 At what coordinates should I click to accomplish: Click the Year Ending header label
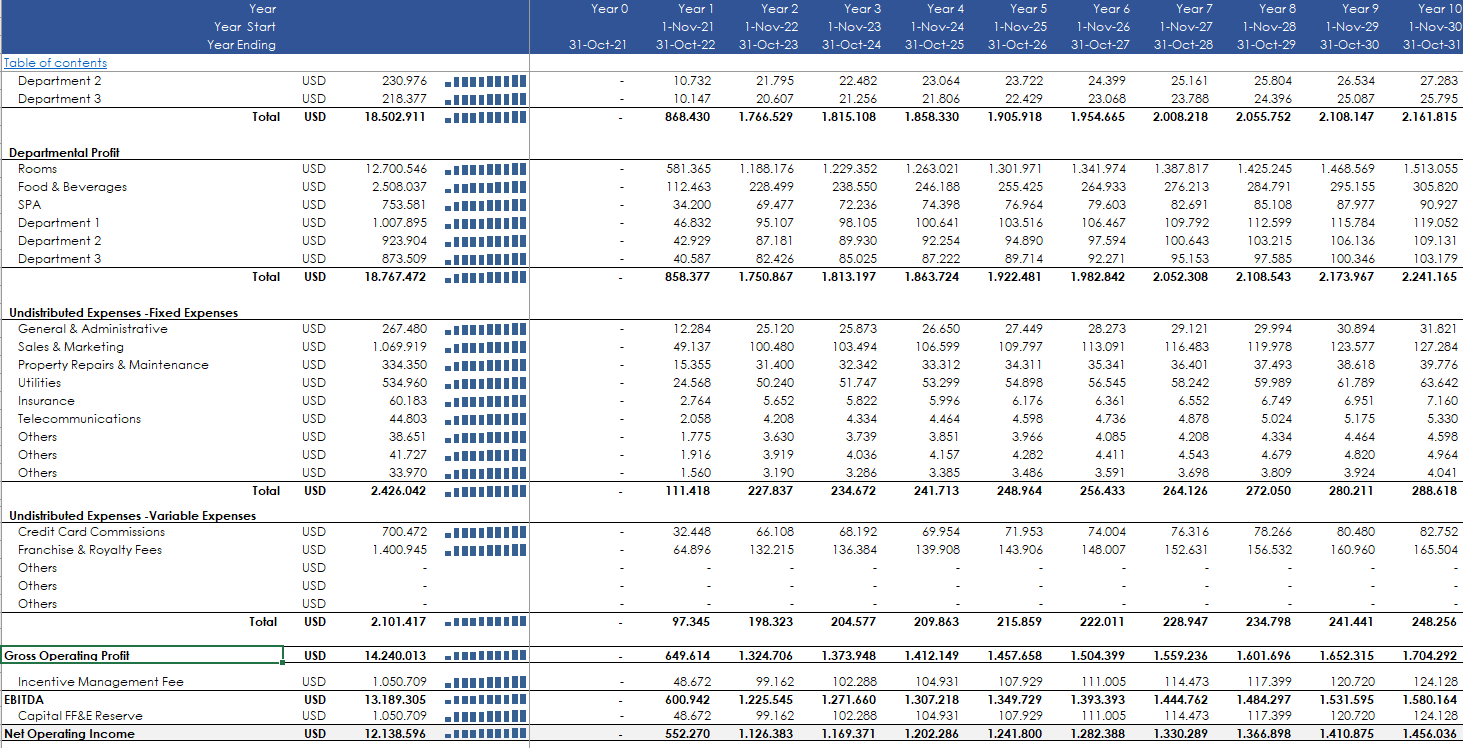tap(242, 45)
